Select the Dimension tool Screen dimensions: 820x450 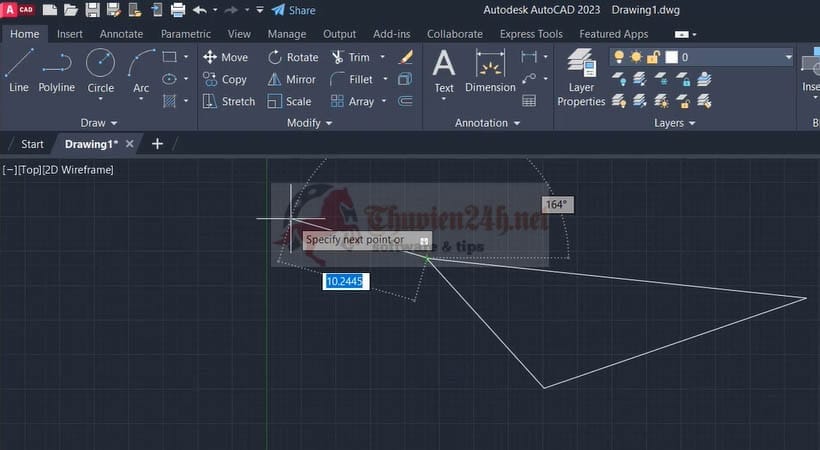tap(490, 71)
